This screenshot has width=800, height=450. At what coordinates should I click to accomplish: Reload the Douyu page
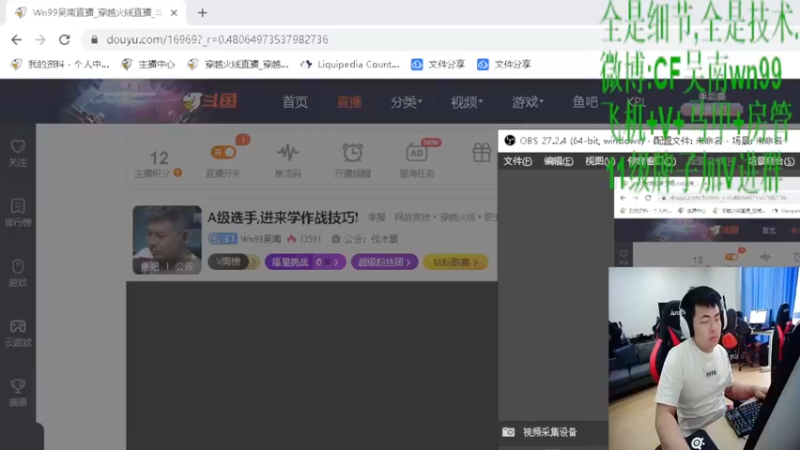tap(64, 40)
